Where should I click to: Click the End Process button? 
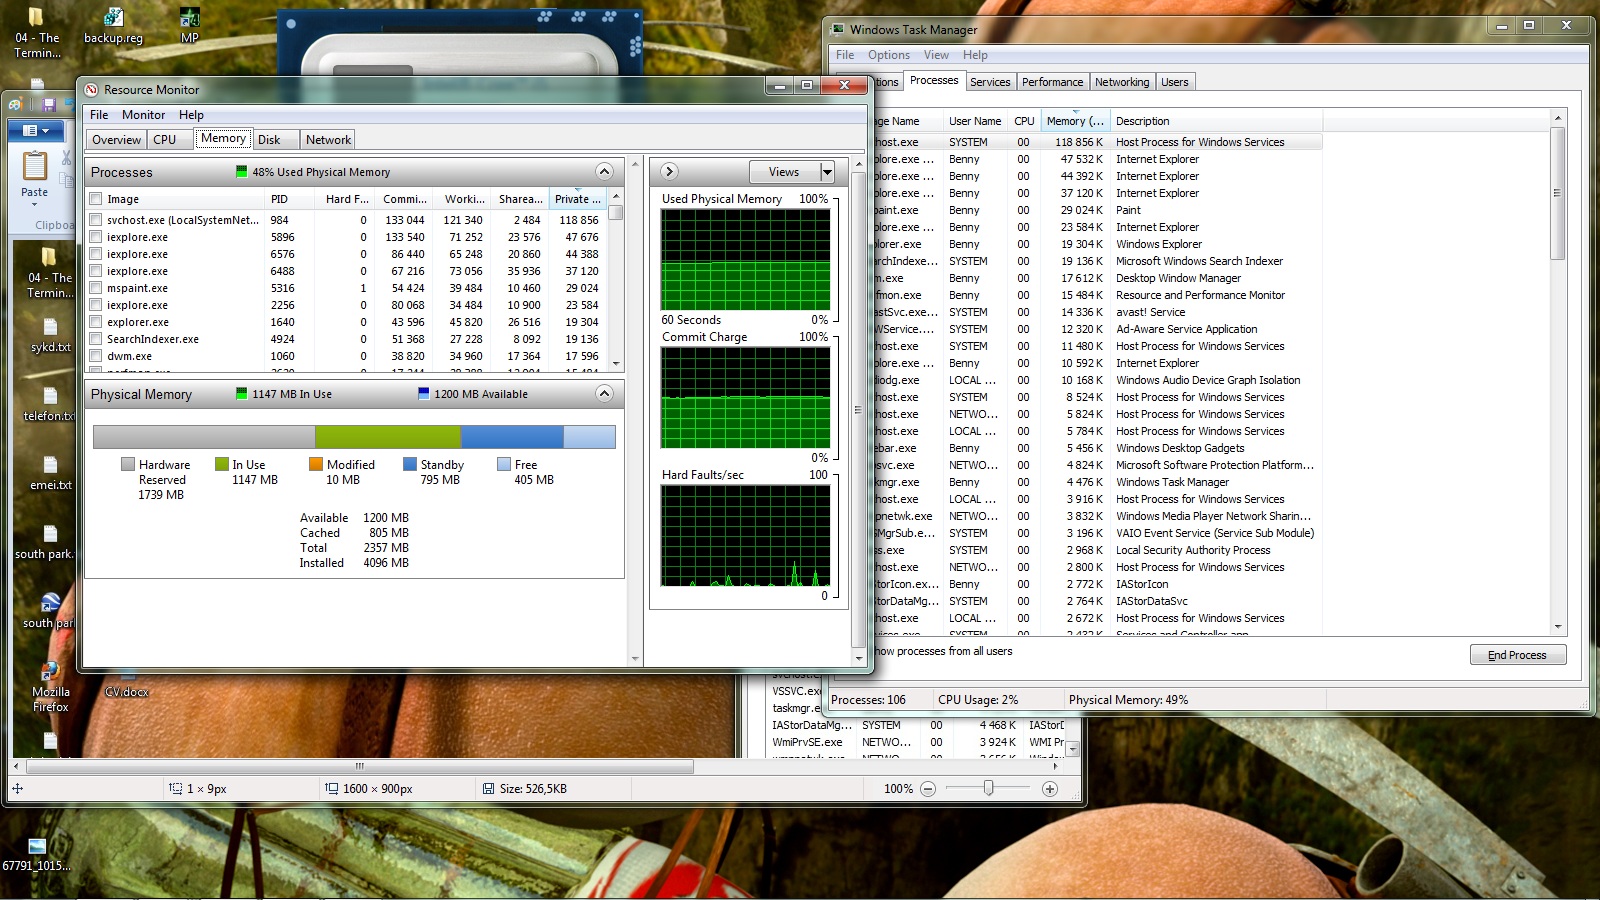(x=1518, y=655)
